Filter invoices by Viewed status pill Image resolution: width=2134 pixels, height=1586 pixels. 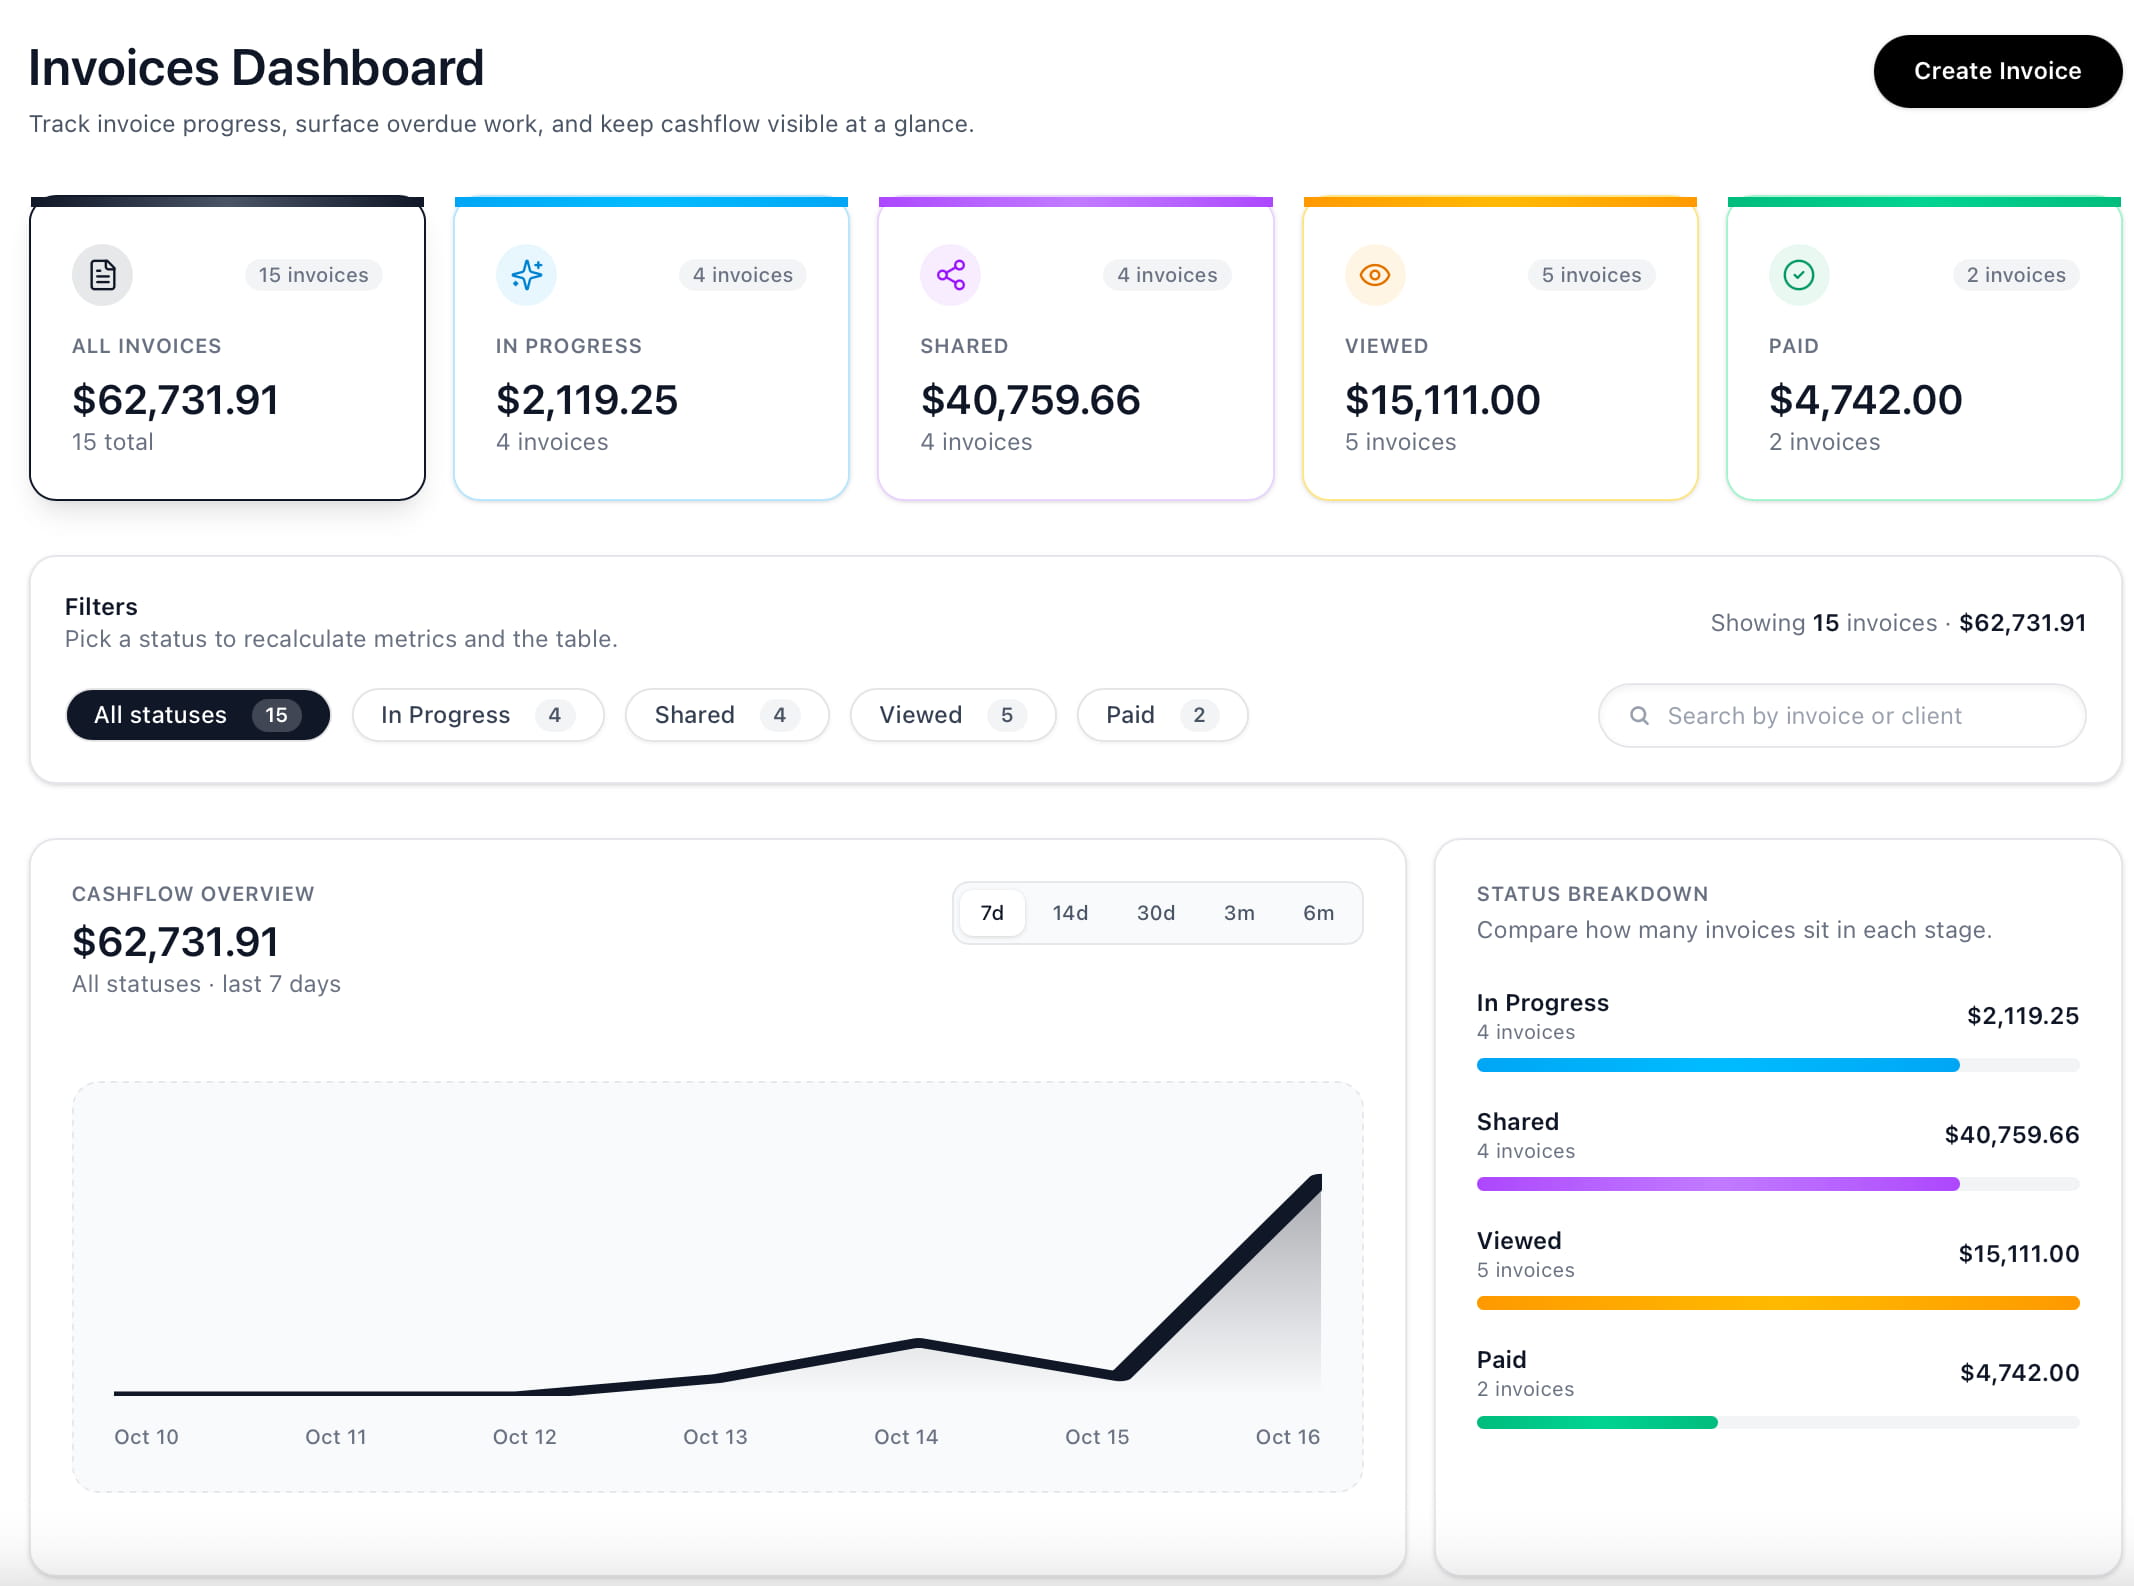tap(952, 715)
